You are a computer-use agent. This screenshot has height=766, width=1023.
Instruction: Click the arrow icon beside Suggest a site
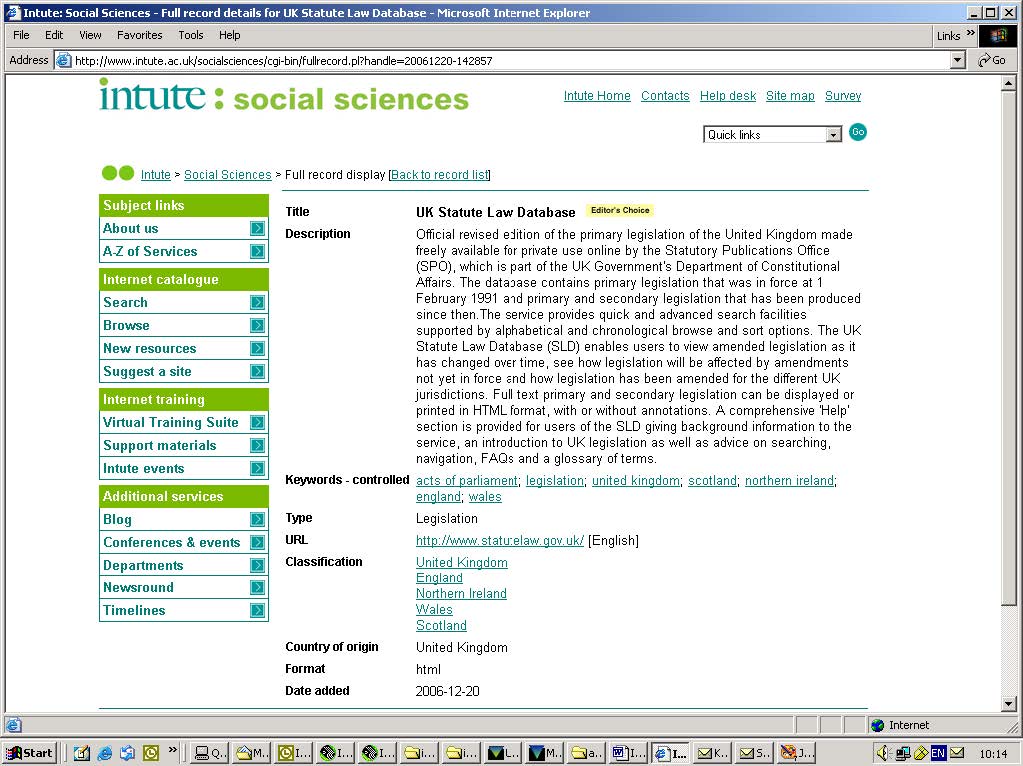coord(258,371)
